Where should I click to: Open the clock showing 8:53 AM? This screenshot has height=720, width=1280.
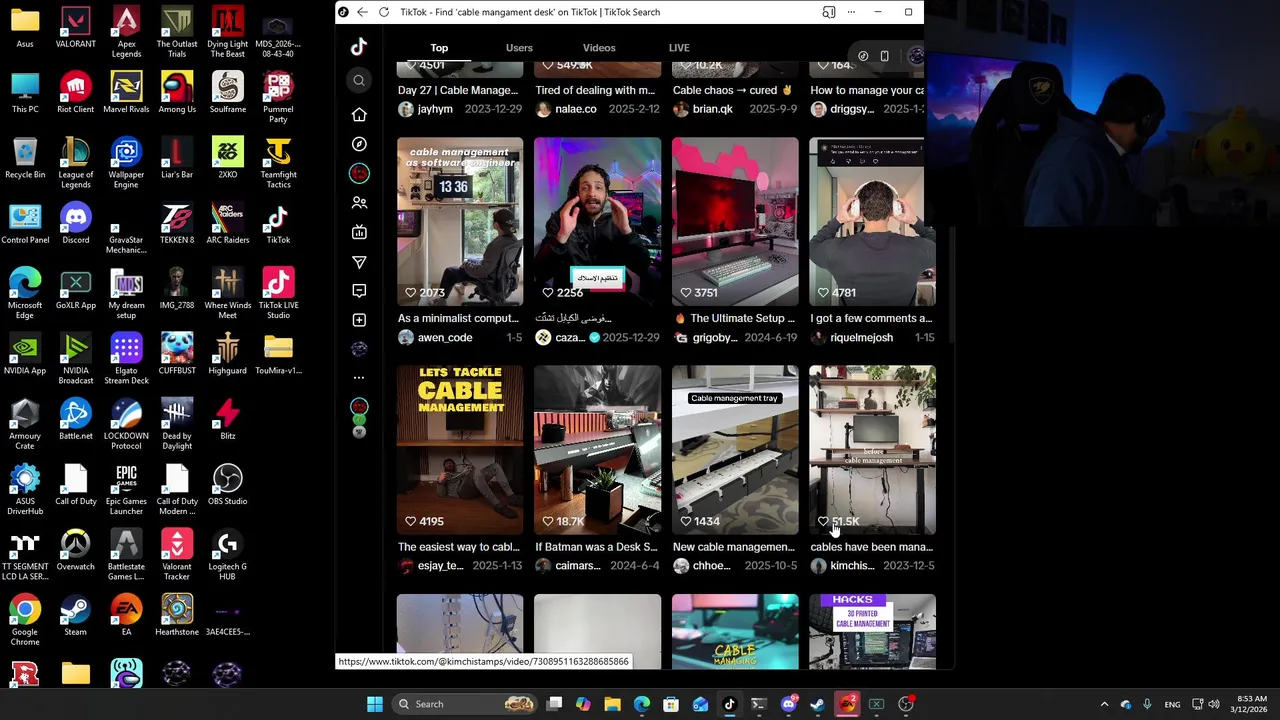click(x=1251, y=704)
